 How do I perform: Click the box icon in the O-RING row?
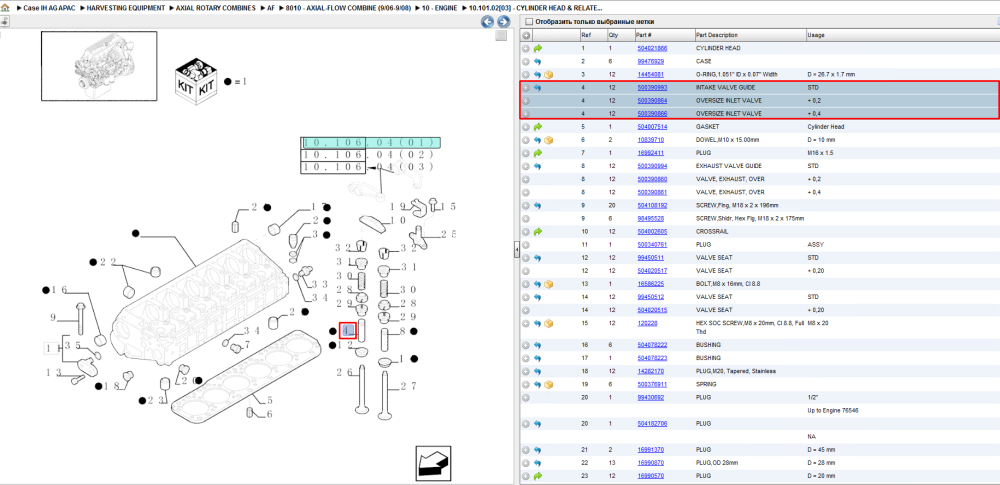click(x=548, y=75)
